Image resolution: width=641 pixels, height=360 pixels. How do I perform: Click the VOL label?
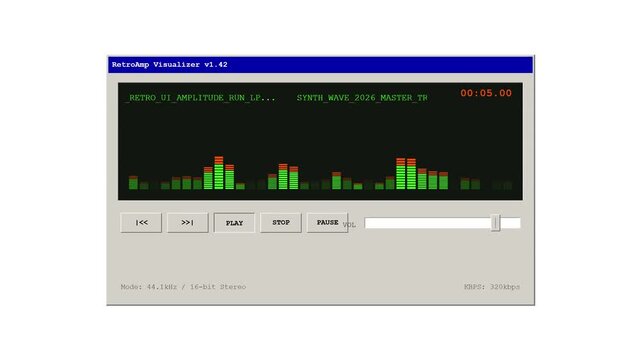point(350,225)
